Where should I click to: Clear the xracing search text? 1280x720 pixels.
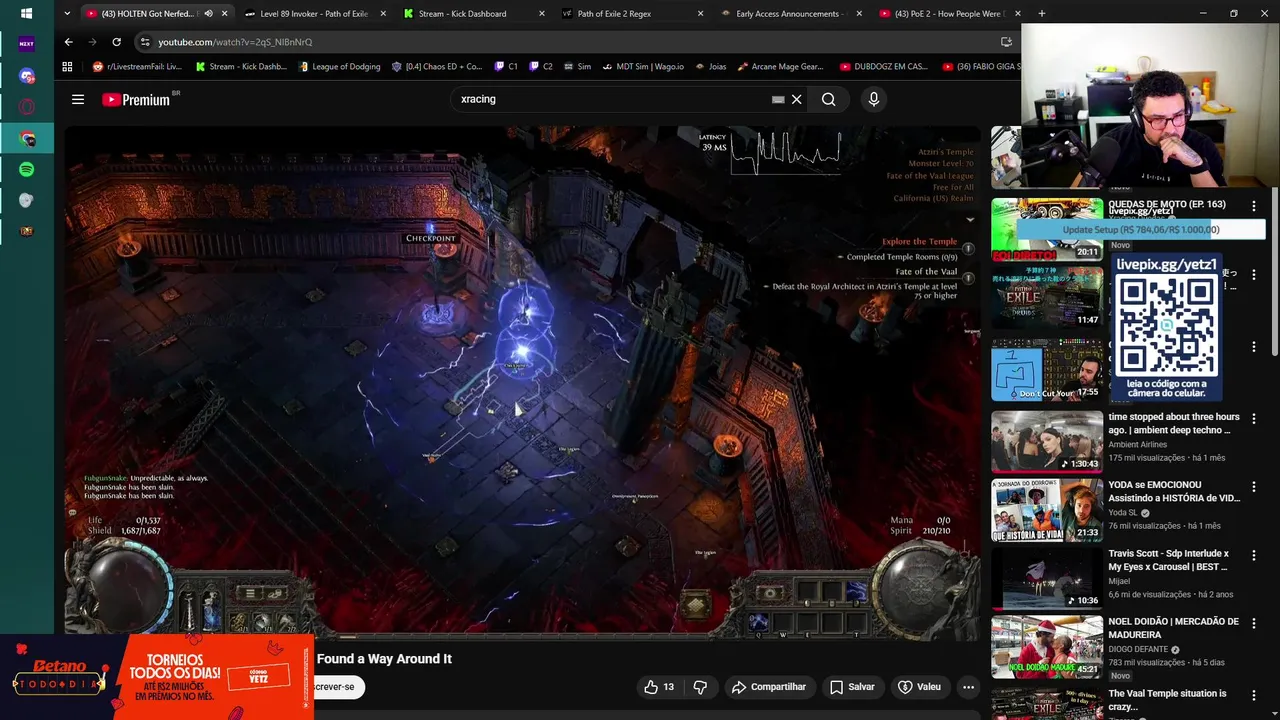tap(797, 99)
